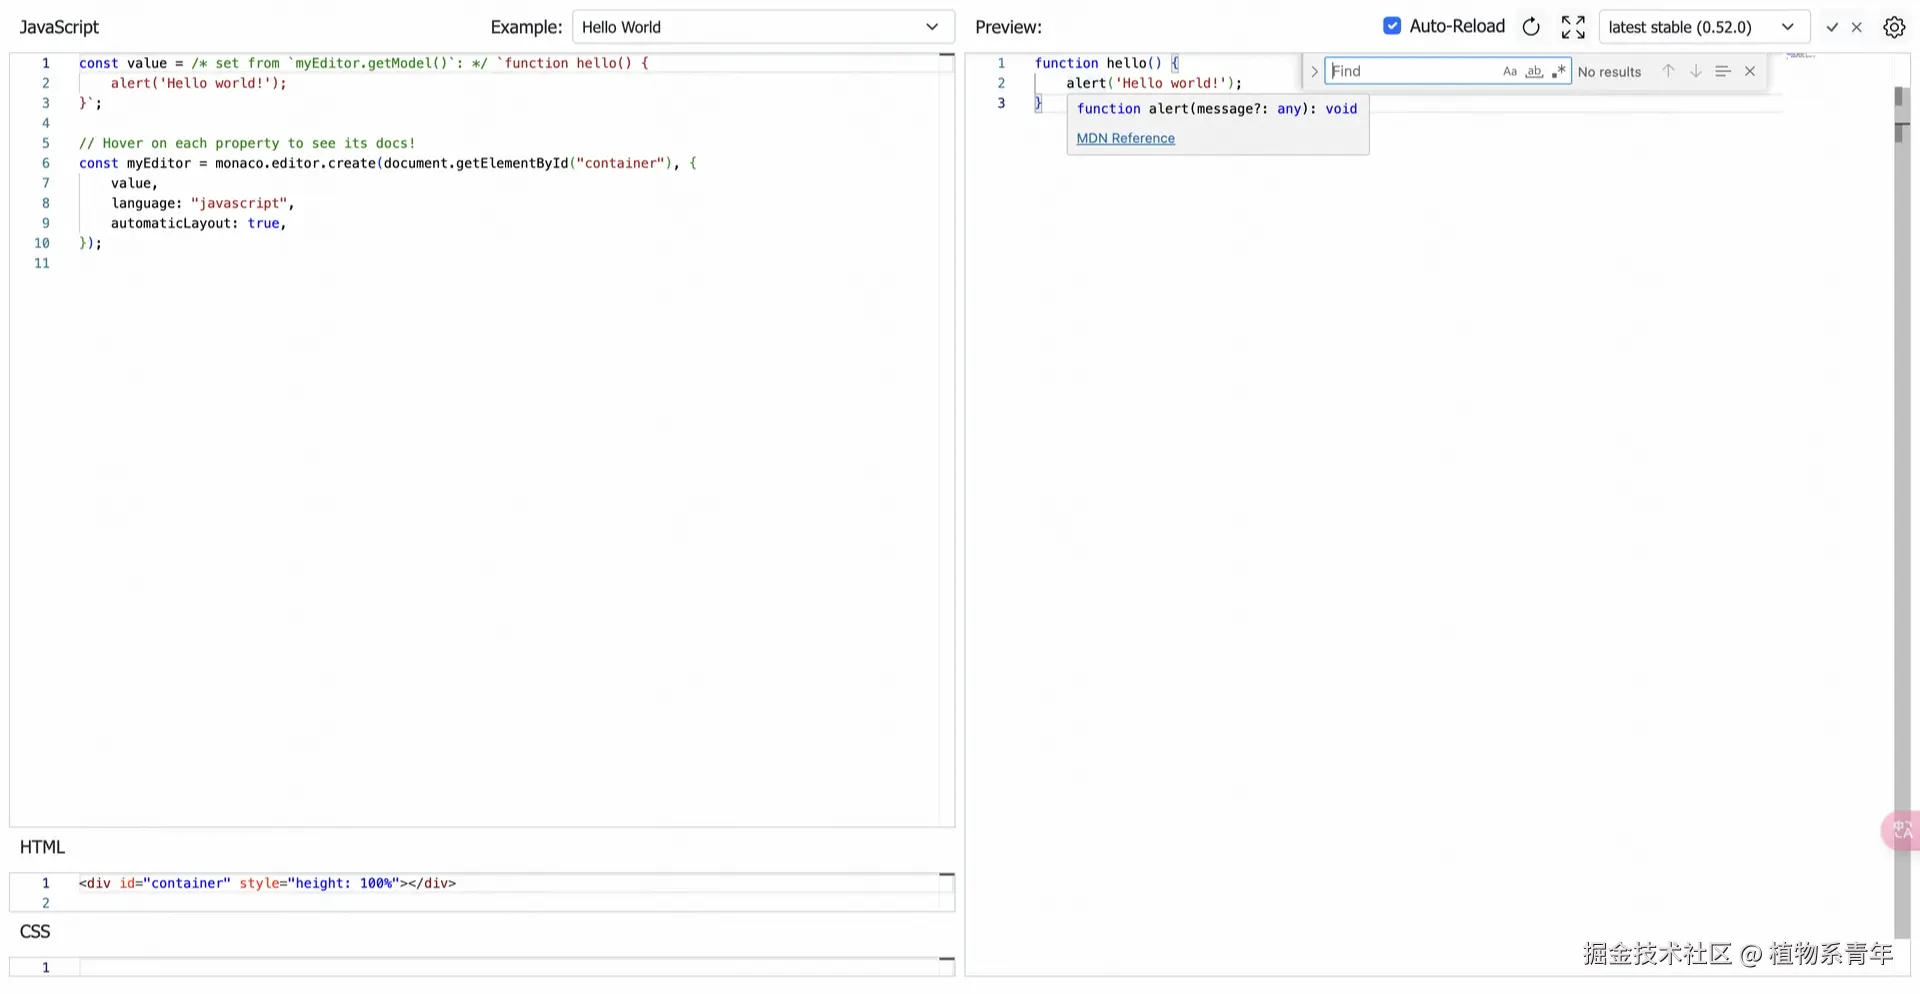
Task: Click 'monaco.editor.create' in the JavaScript editor
Action: pyautogui.click(x=295, y=163)
